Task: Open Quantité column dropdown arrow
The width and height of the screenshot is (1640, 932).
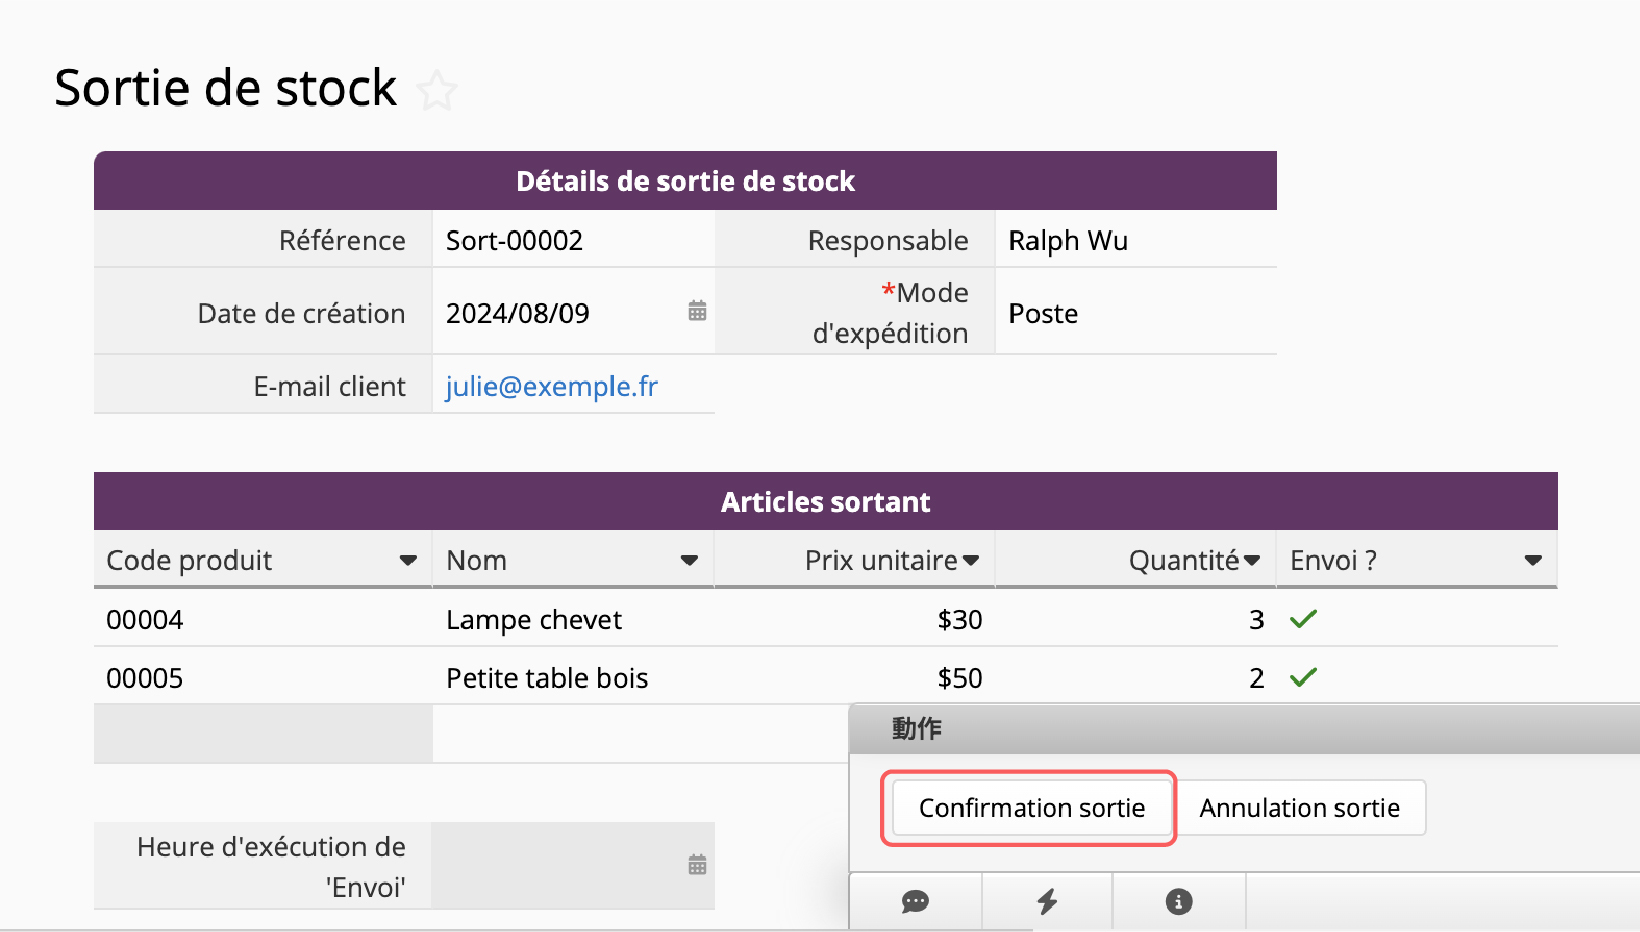Action: [x=1252, y=560]
